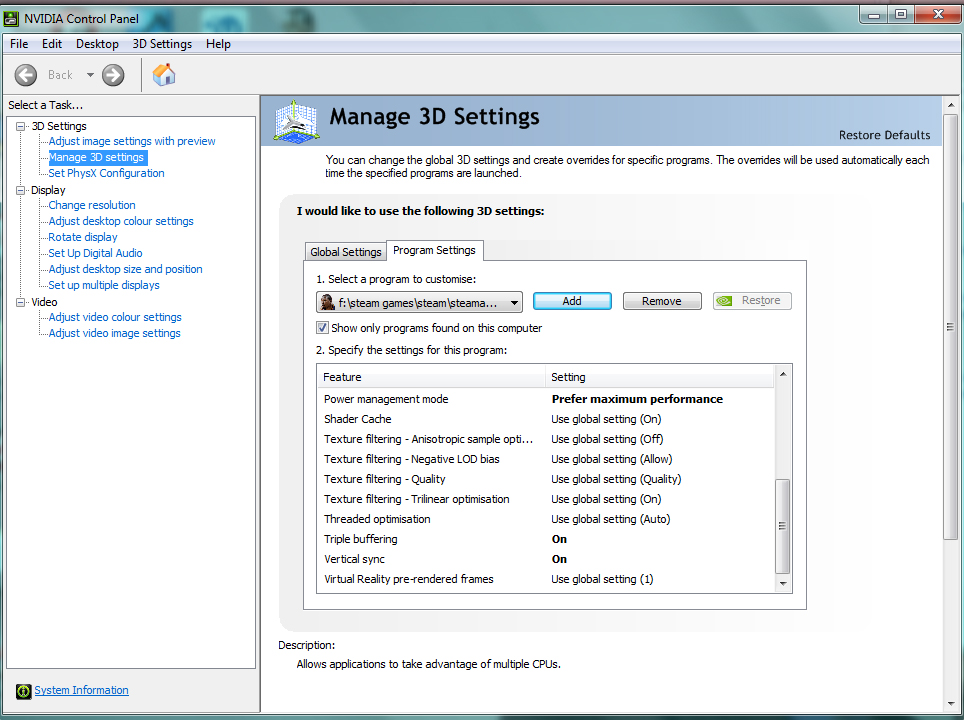The width and height of the screenshot is (964, 720).
Task: Open the program selection dropdown
Action: (419, 302)
